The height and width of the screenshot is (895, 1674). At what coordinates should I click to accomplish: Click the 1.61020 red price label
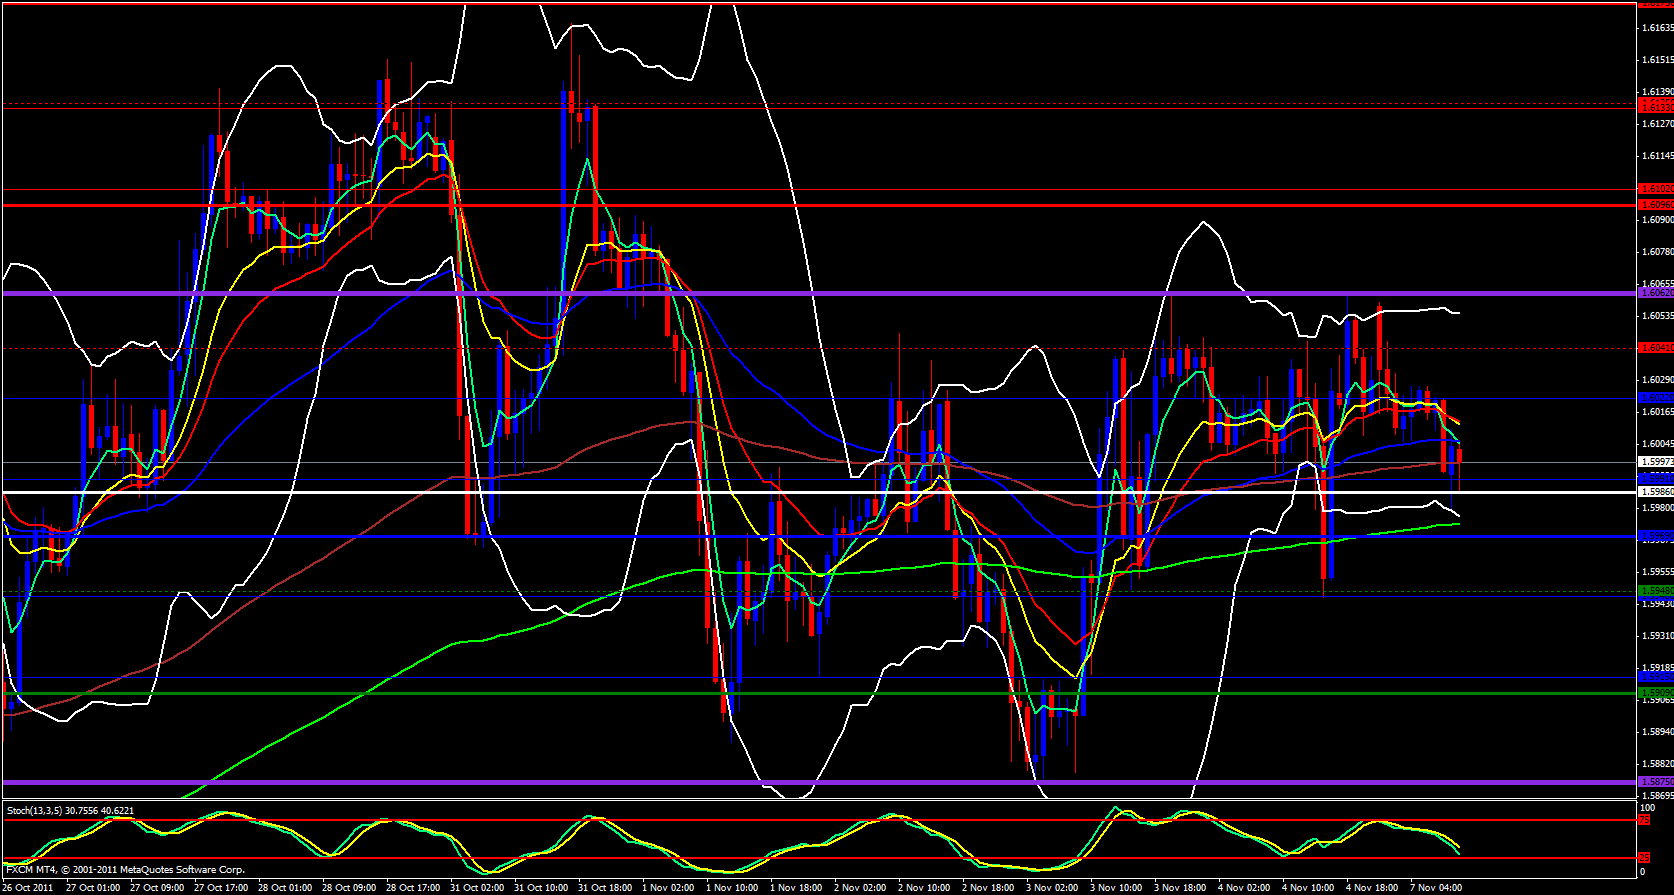pos(1655,189)
